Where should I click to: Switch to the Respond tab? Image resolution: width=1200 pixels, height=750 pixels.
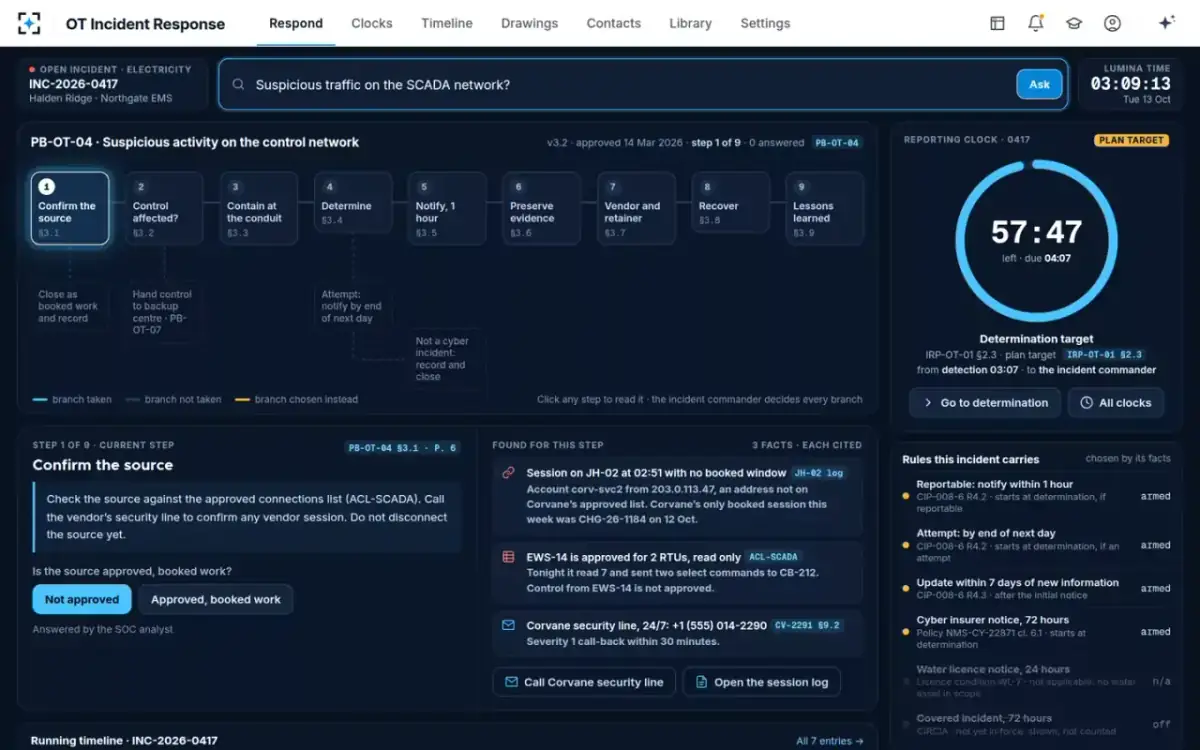pyautogui.click(x=296, y=23)
